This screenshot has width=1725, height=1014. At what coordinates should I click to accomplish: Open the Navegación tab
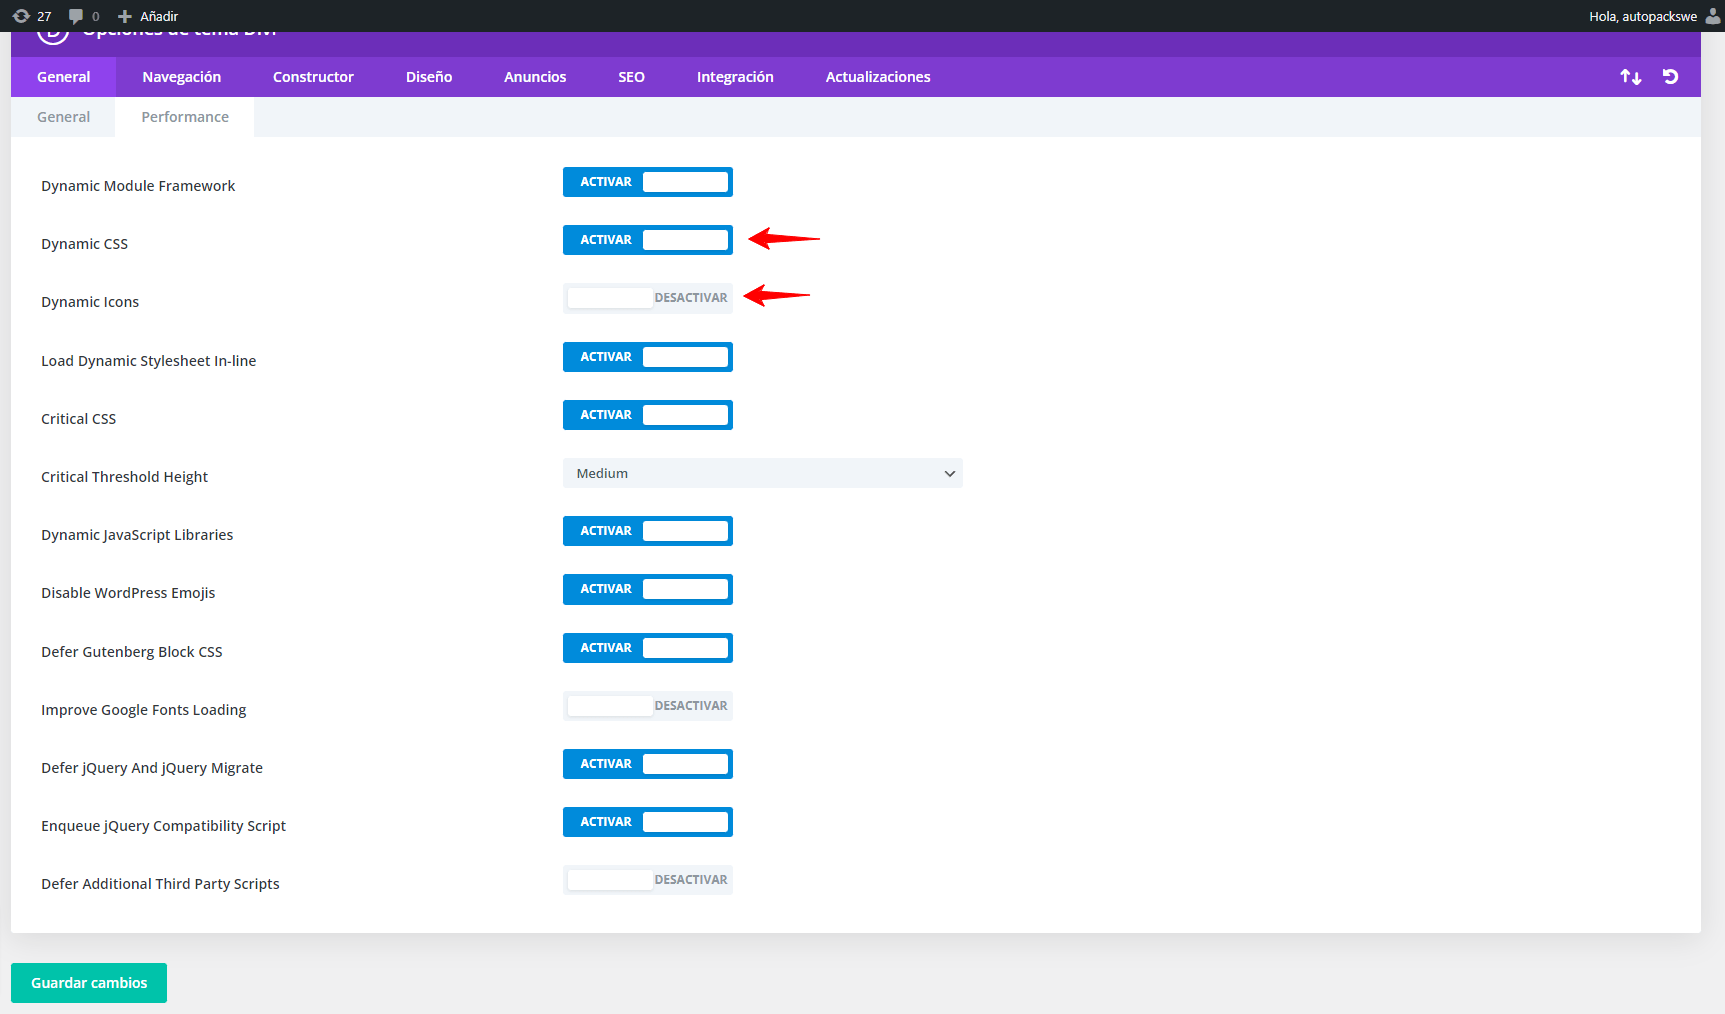[x=181, y=77]
